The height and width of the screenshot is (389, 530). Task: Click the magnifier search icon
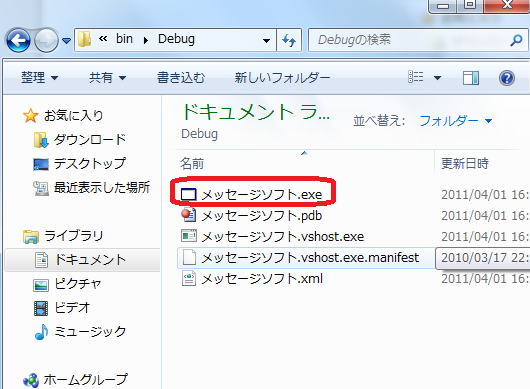(516, 40)
